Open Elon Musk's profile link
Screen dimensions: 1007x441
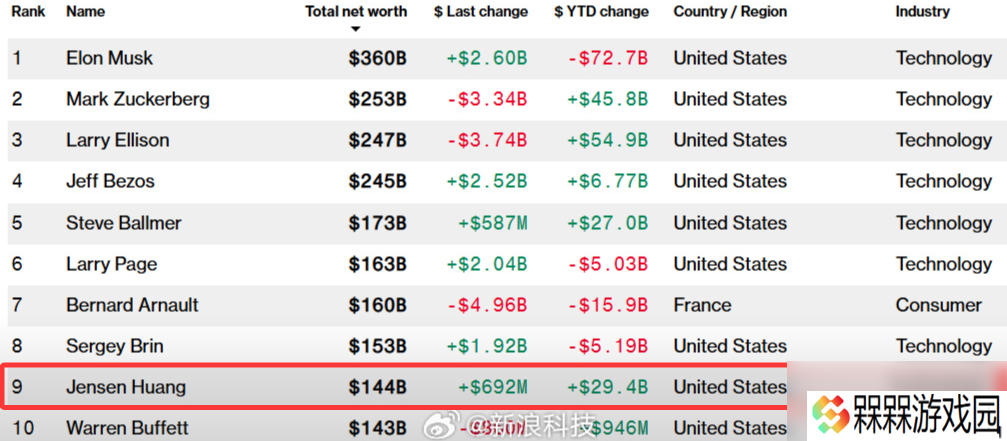click(x=110, y=58)
